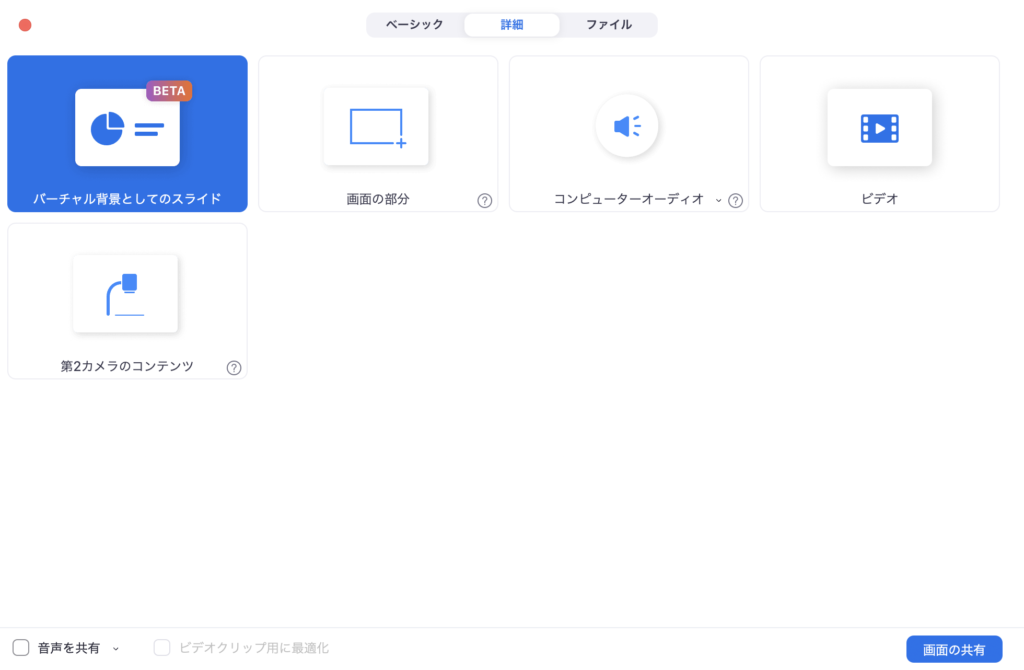Click the ビデオ label text
1024x670 pixels.
880,199
